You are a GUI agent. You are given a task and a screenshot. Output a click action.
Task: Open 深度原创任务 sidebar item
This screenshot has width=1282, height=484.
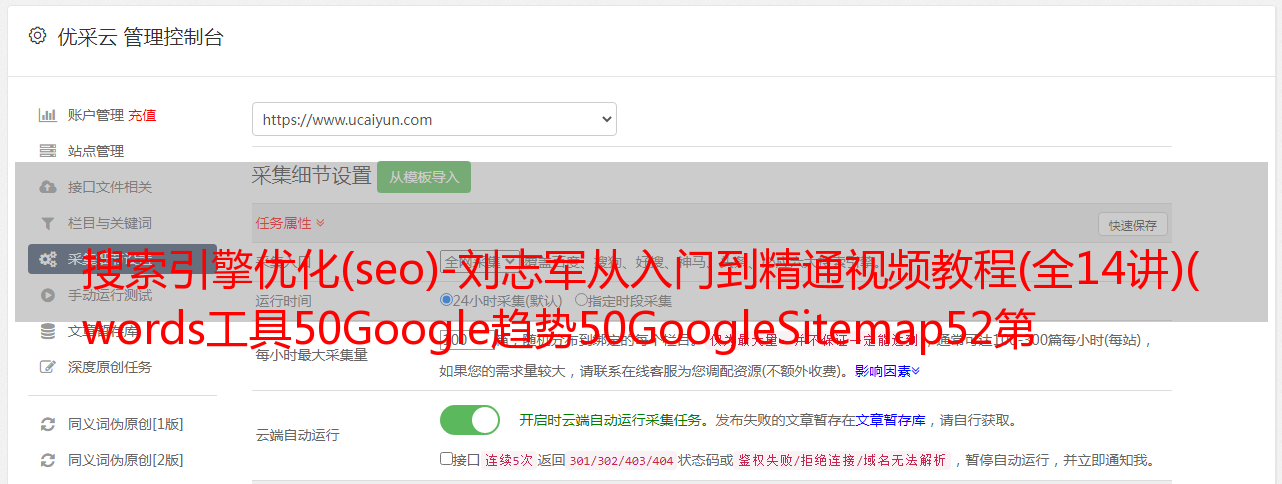coord(110,367)
